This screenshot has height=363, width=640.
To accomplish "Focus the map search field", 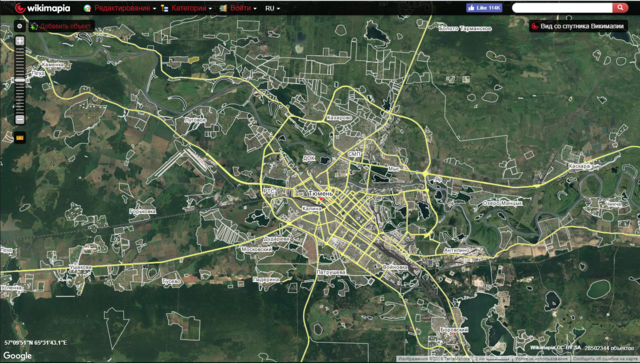I will (x=562, y=8).
